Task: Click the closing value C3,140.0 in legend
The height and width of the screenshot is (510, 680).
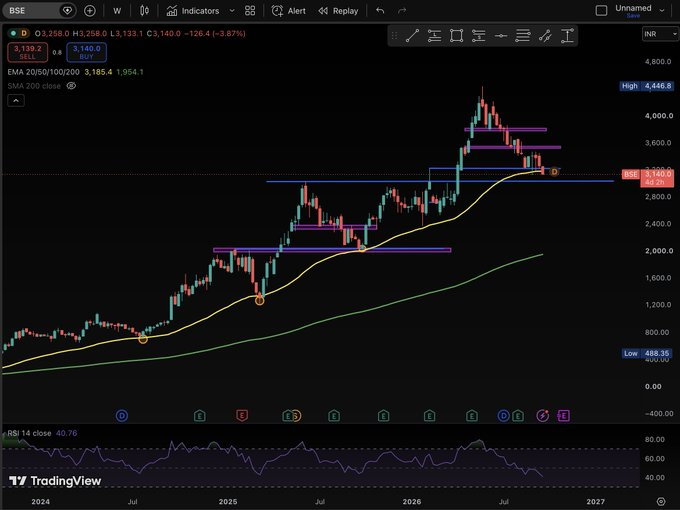Action: coord(163,33)
